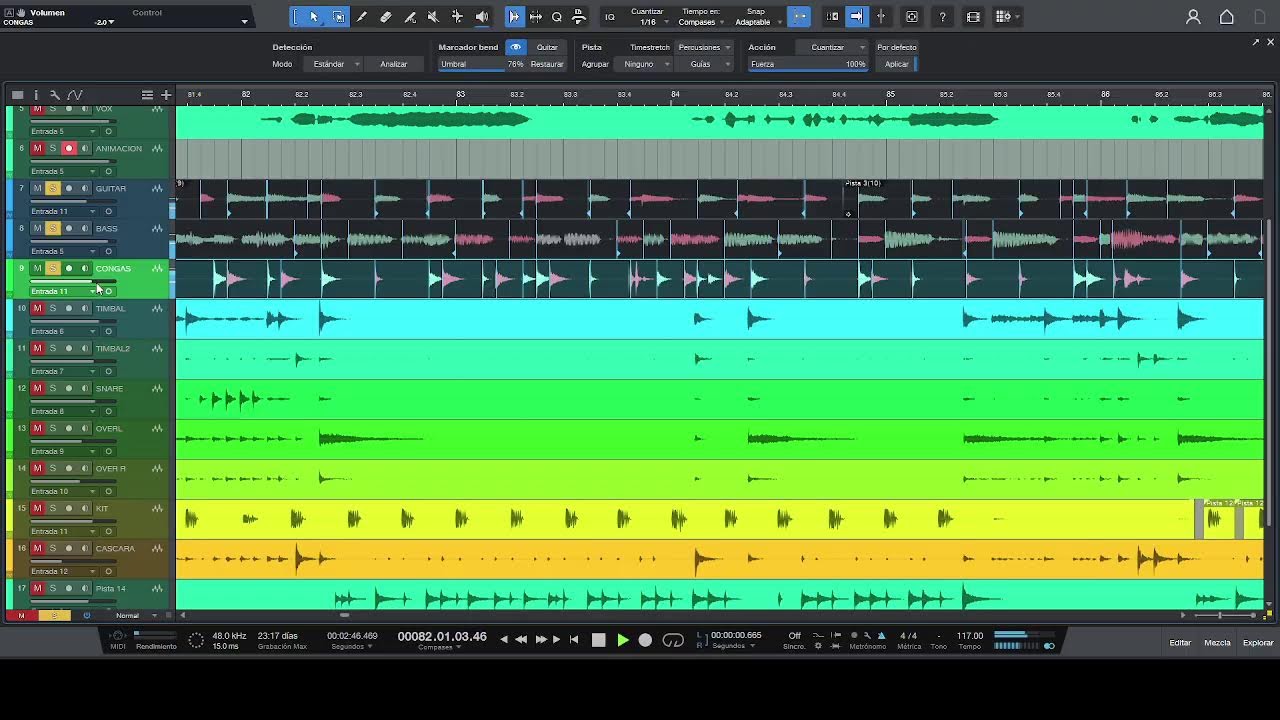The image size is (1280, 720).
Task: Click the record transport button
Action: tap(645, 640)
